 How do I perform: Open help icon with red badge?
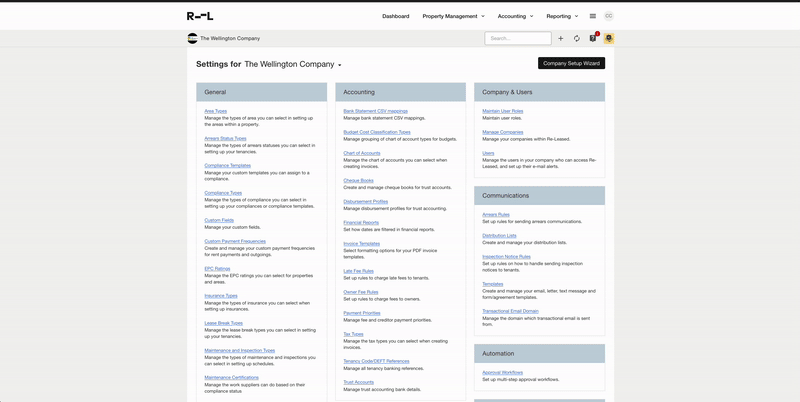(x=593, y=38)
